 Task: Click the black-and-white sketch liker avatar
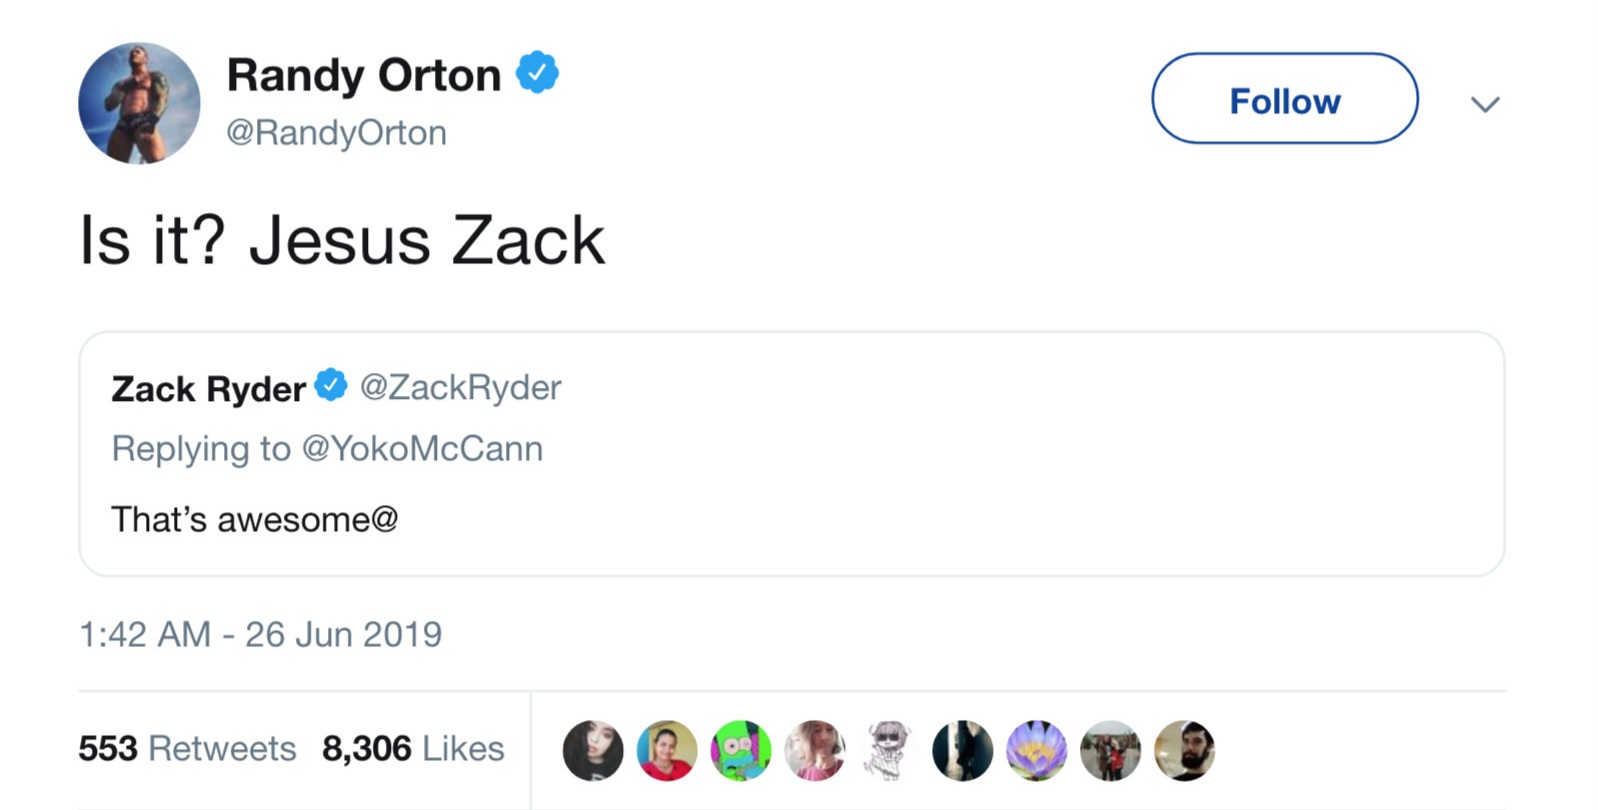point(889,750)
